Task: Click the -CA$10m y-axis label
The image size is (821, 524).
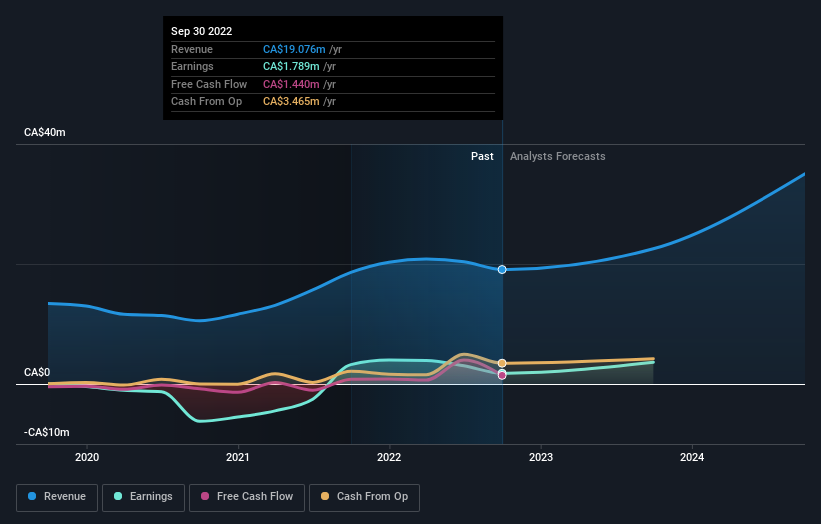Action: coord(47,432)
